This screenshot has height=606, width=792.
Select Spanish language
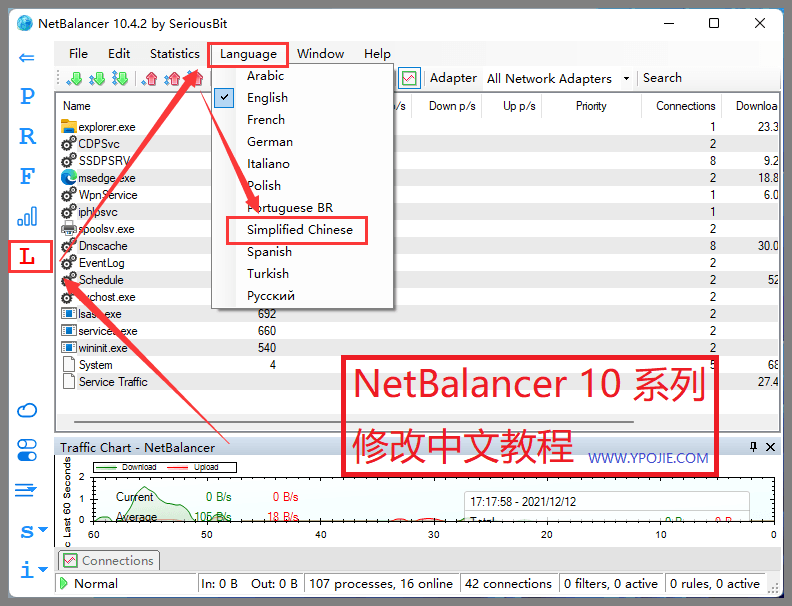tap(303, 251)
